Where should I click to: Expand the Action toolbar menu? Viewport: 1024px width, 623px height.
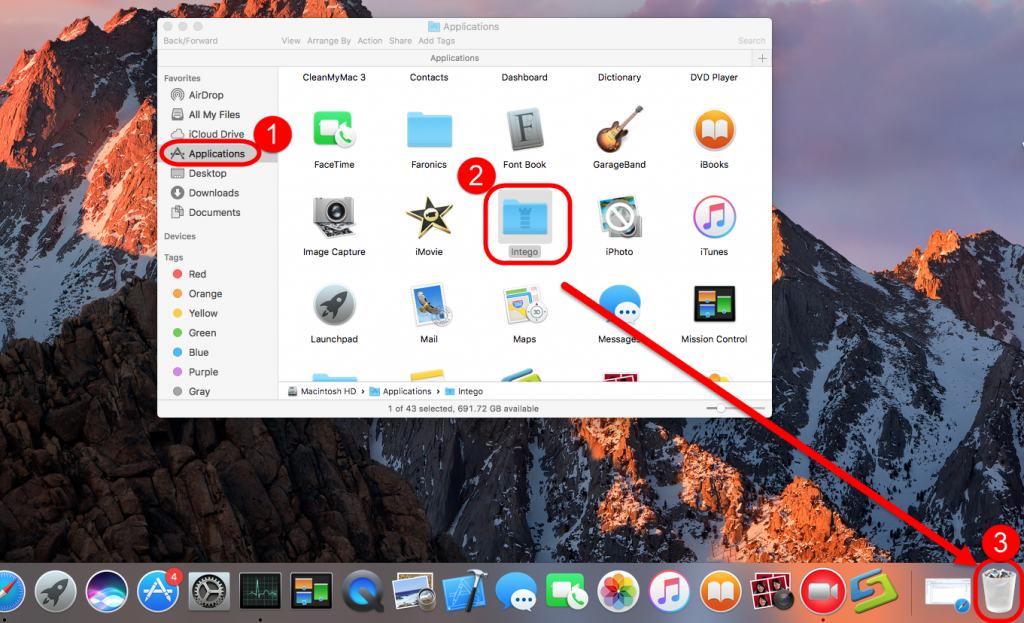[370, 41]
